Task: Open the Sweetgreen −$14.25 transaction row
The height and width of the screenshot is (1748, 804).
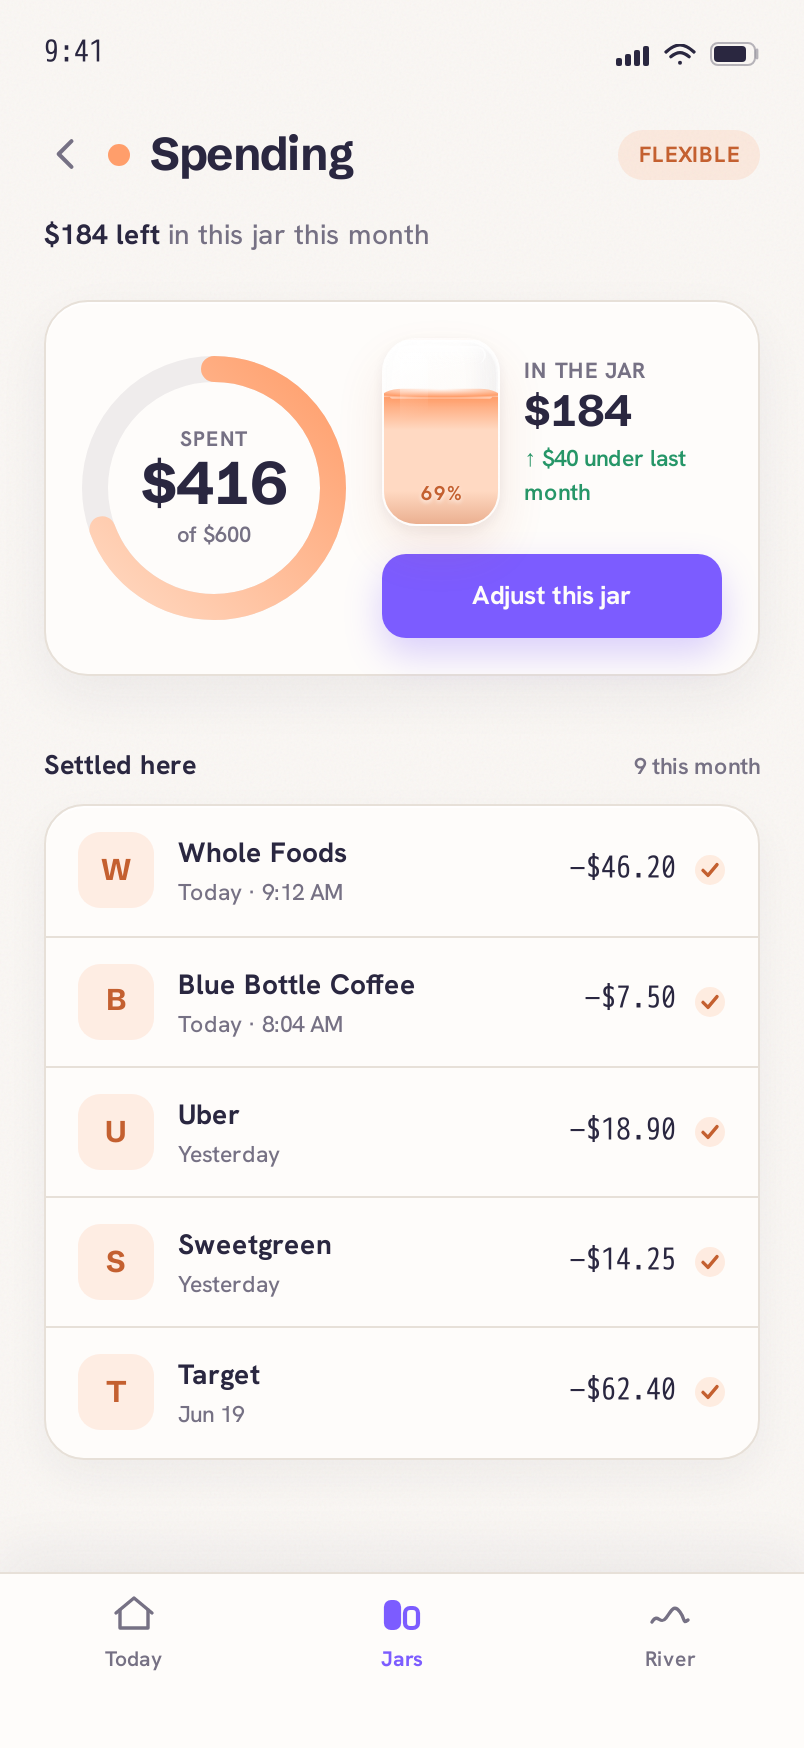Action: pyautogui.click(x=402, y=1262)
